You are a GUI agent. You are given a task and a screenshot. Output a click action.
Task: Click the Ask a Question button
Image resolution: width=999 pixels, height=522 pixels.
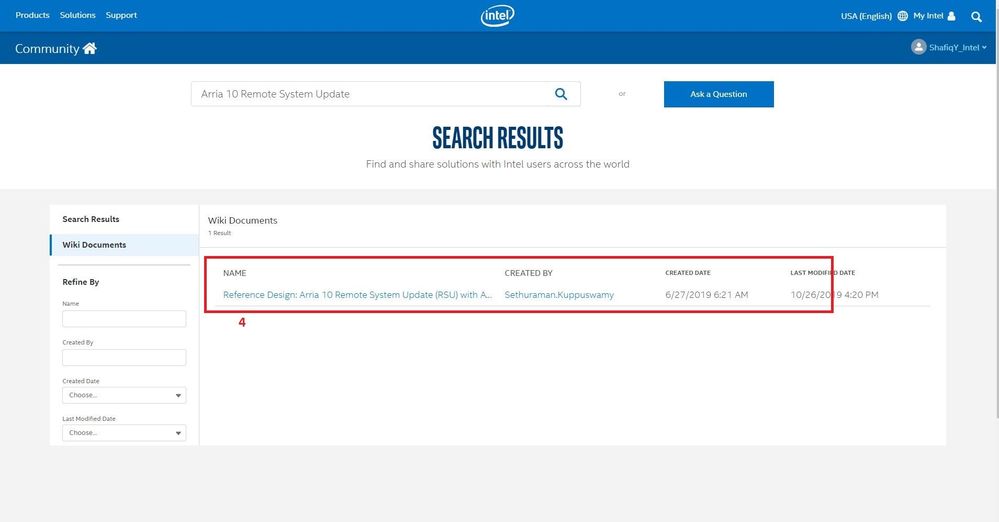(719, 94)
